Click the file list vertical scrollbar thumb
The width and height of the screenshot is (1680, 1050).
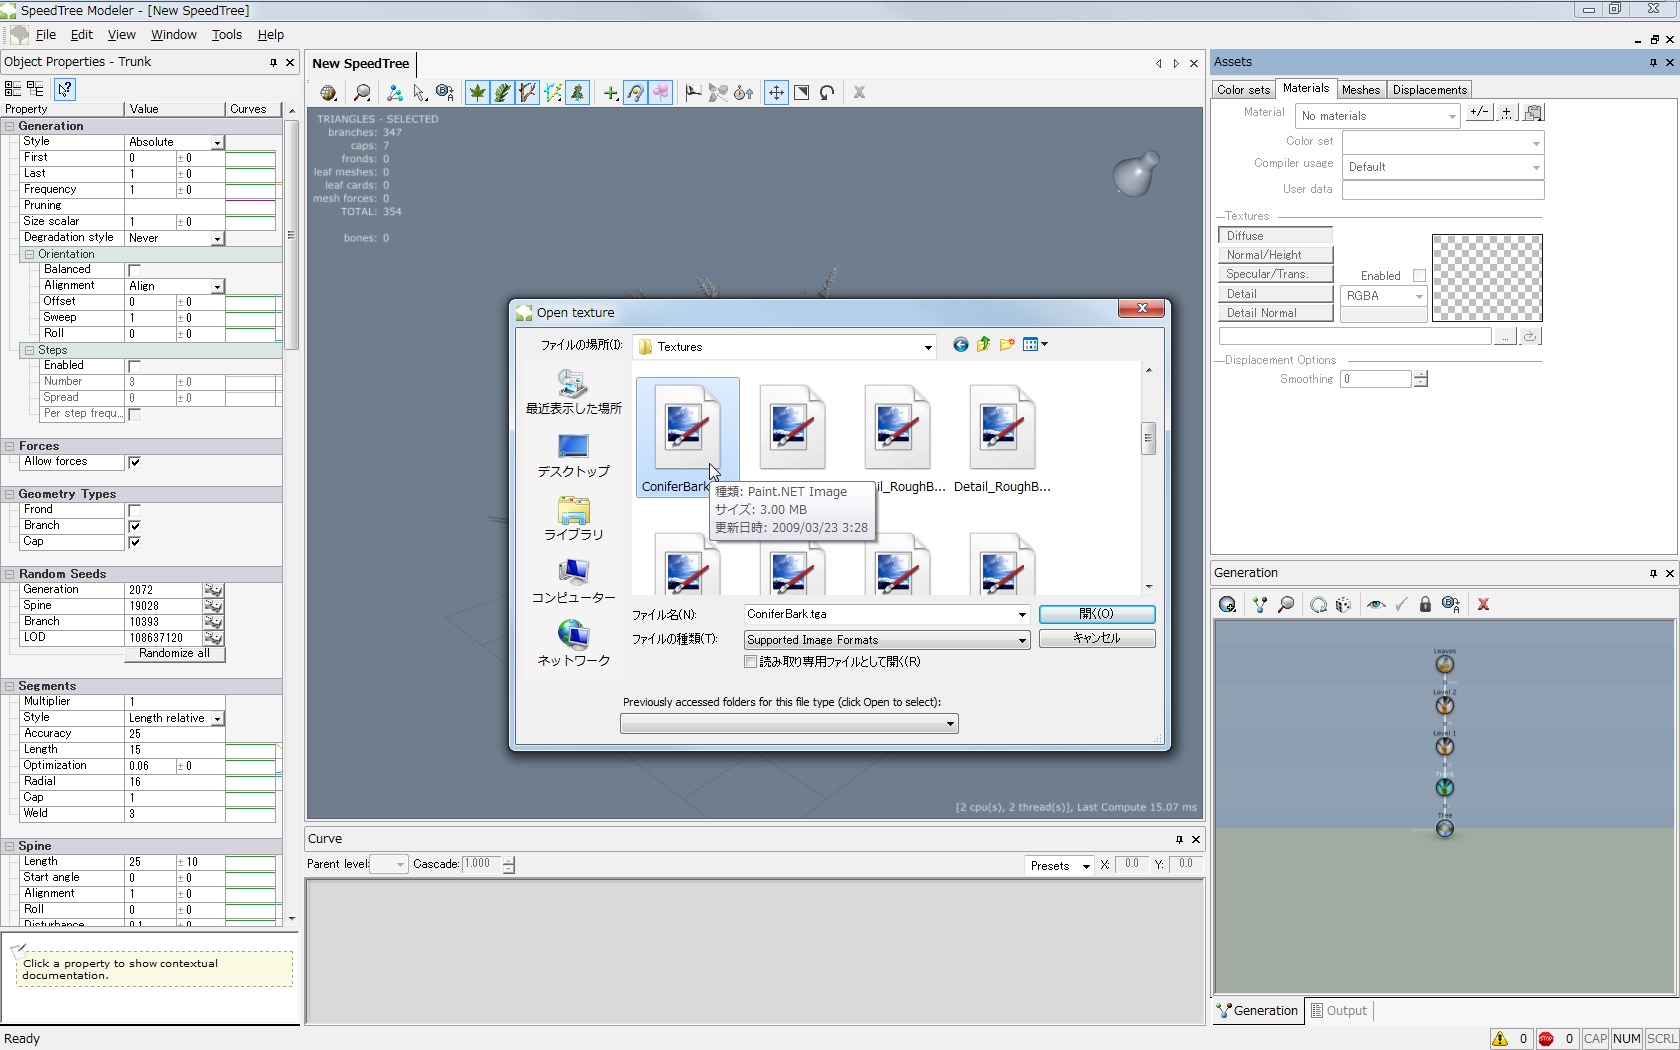[1148, 438]
